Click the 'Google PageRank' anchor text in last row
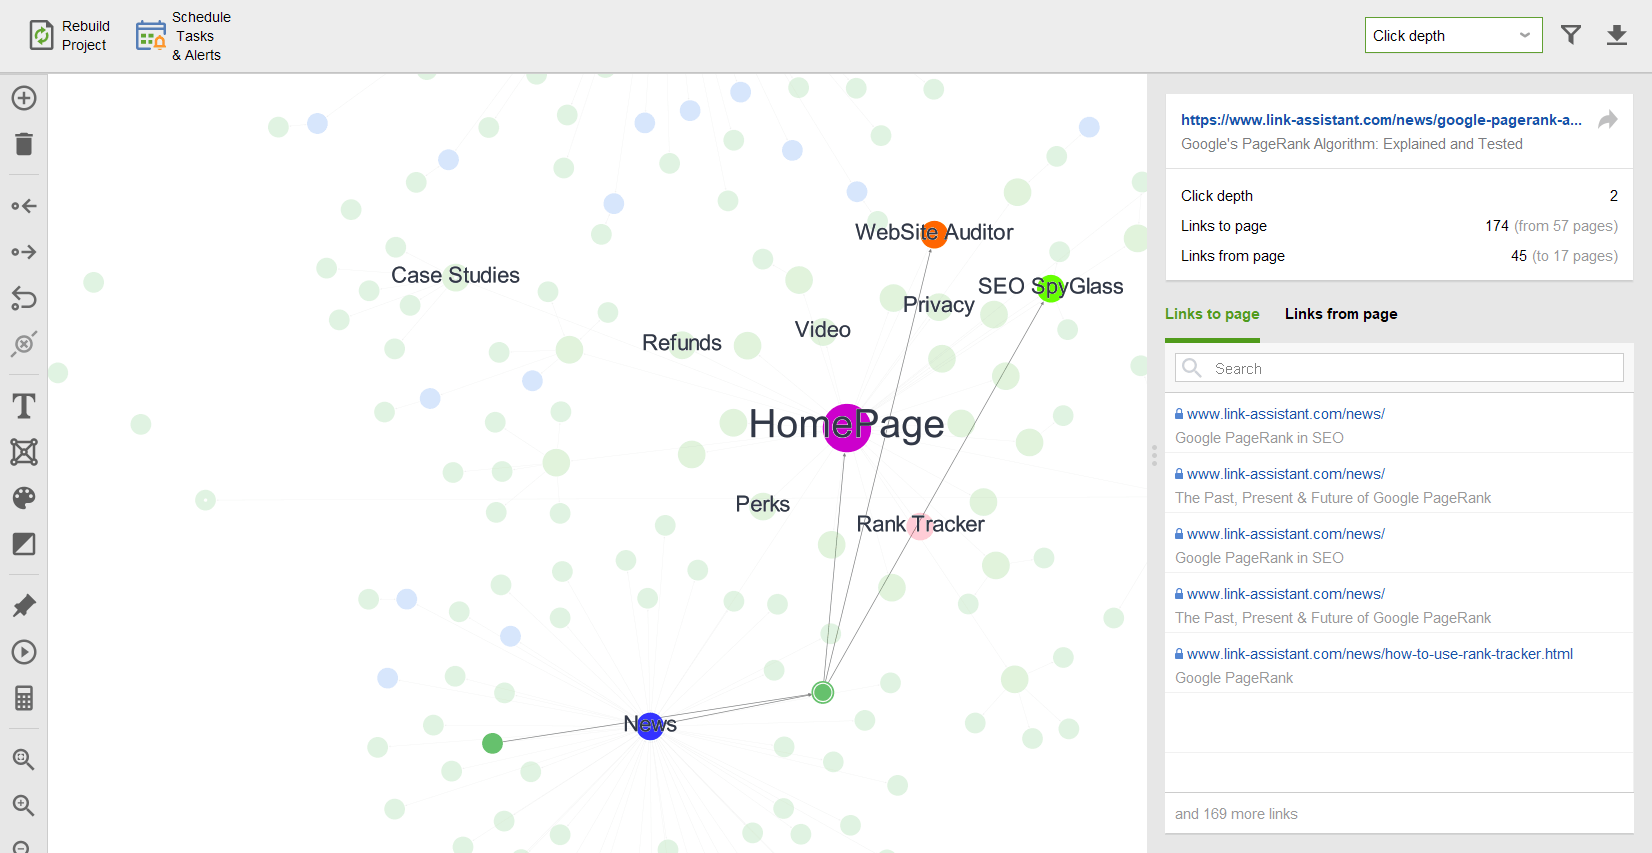Viewport: 1652px width, 853px height. [x=1234, y=678]
